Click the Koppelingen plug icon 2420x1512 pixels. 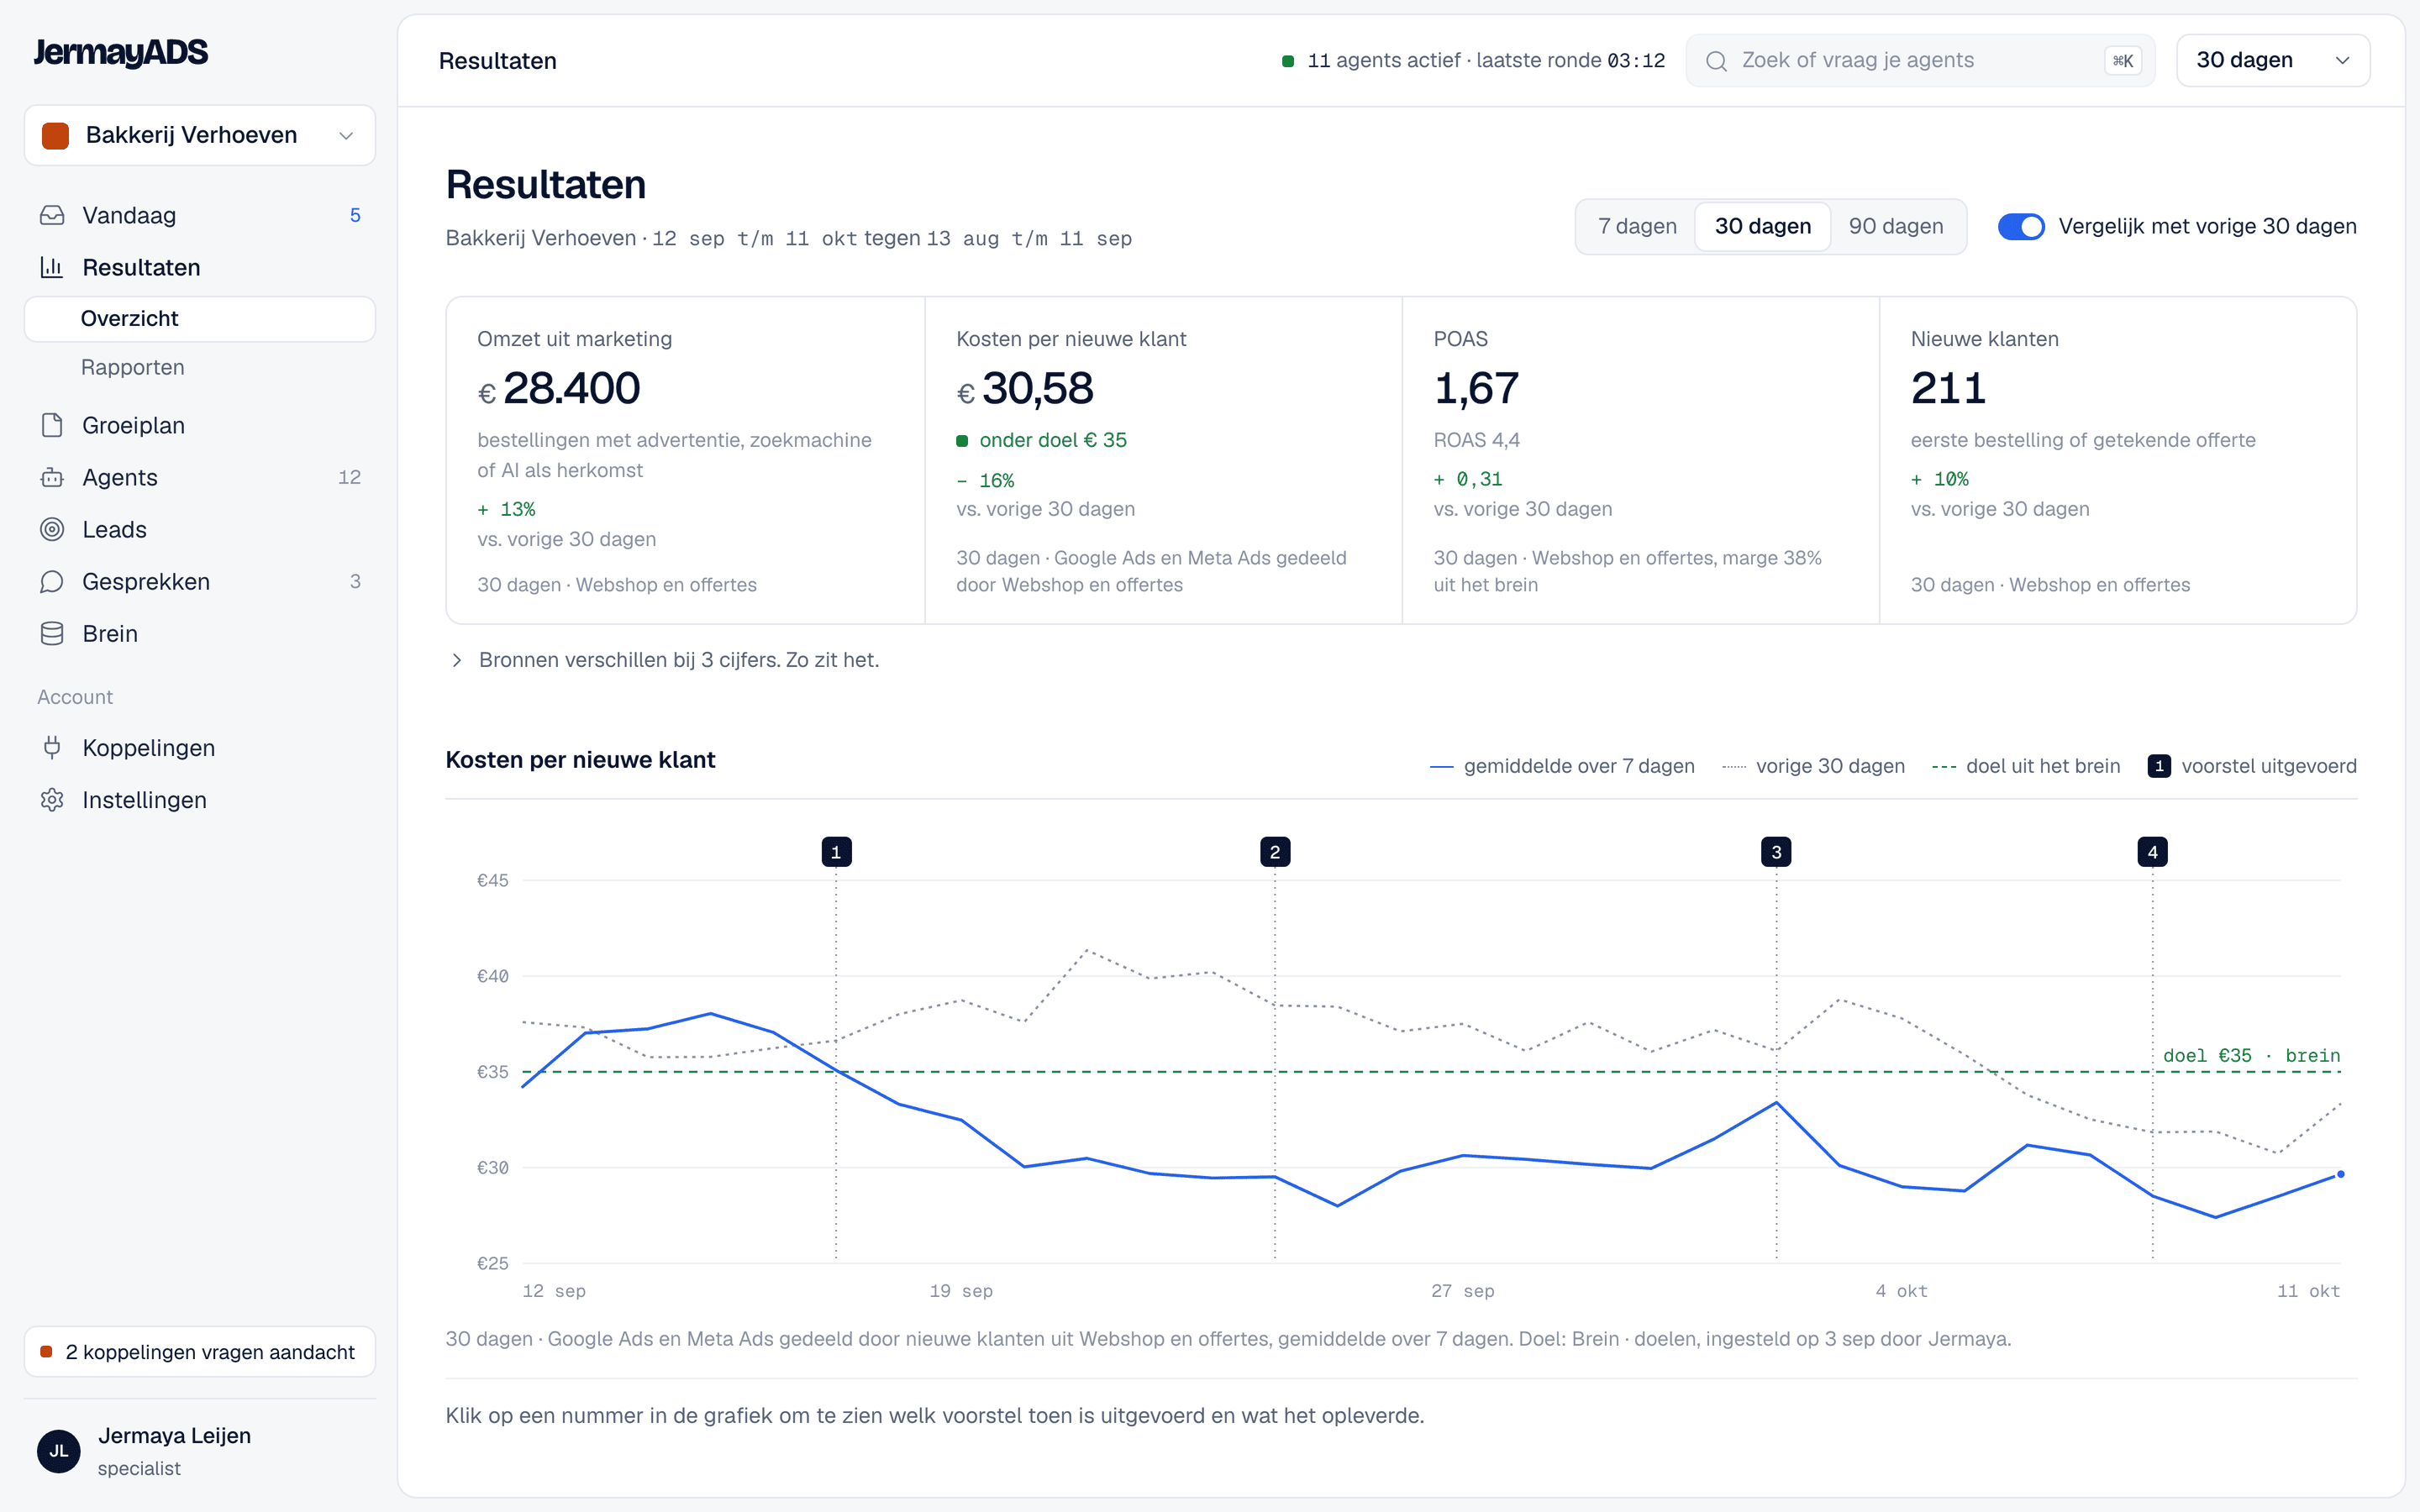[x=52, y=747]
